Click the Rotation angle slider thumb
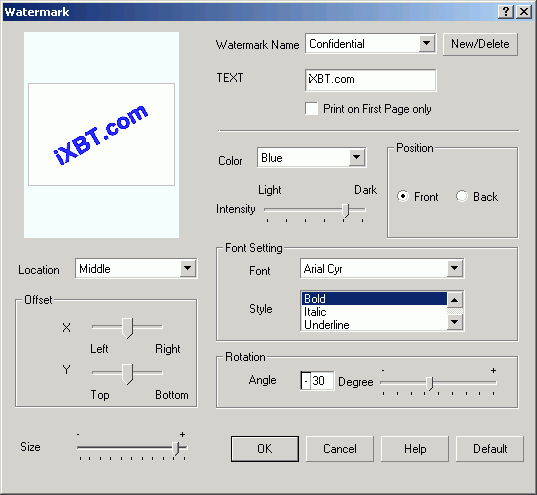Viewport: 537px width, 495px height. click(x=430, y=383)
